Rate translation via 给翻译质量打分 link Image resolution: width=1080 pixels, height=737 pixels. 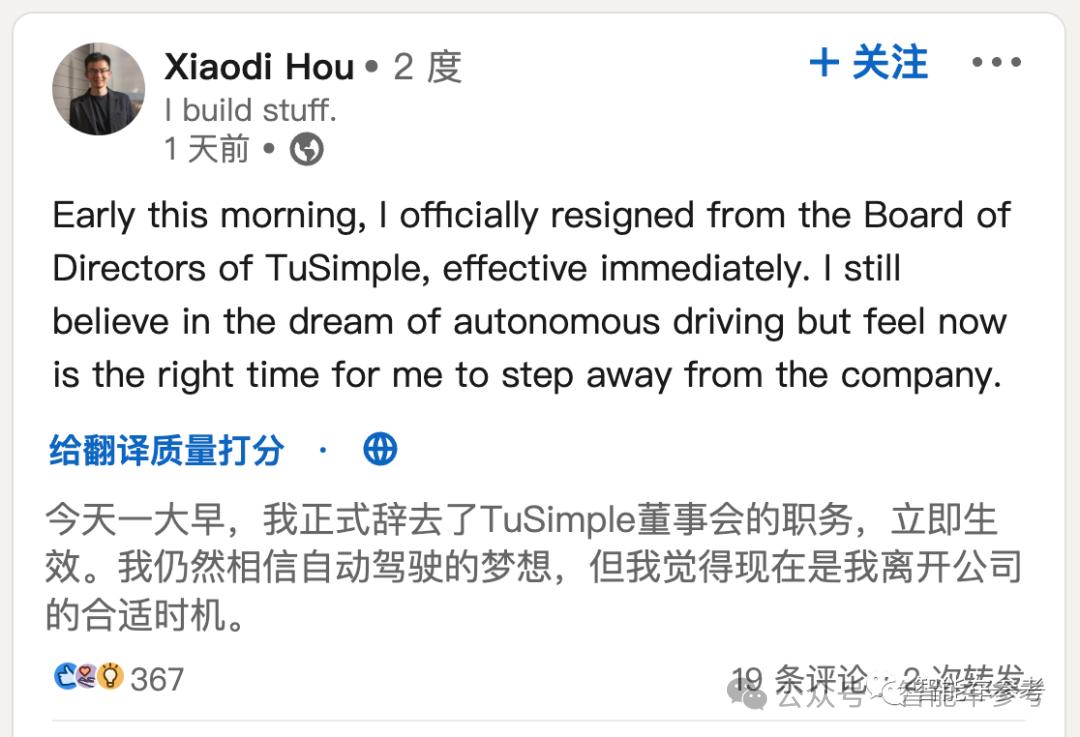point(167,450)
